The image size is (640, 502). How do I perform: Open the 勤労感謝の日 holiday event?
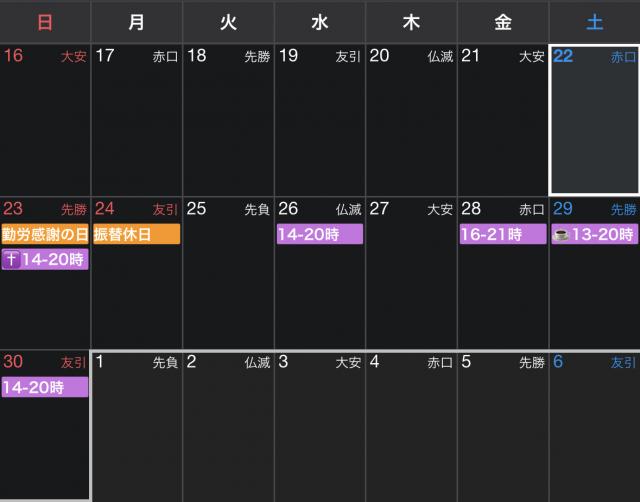click(45, 234)
